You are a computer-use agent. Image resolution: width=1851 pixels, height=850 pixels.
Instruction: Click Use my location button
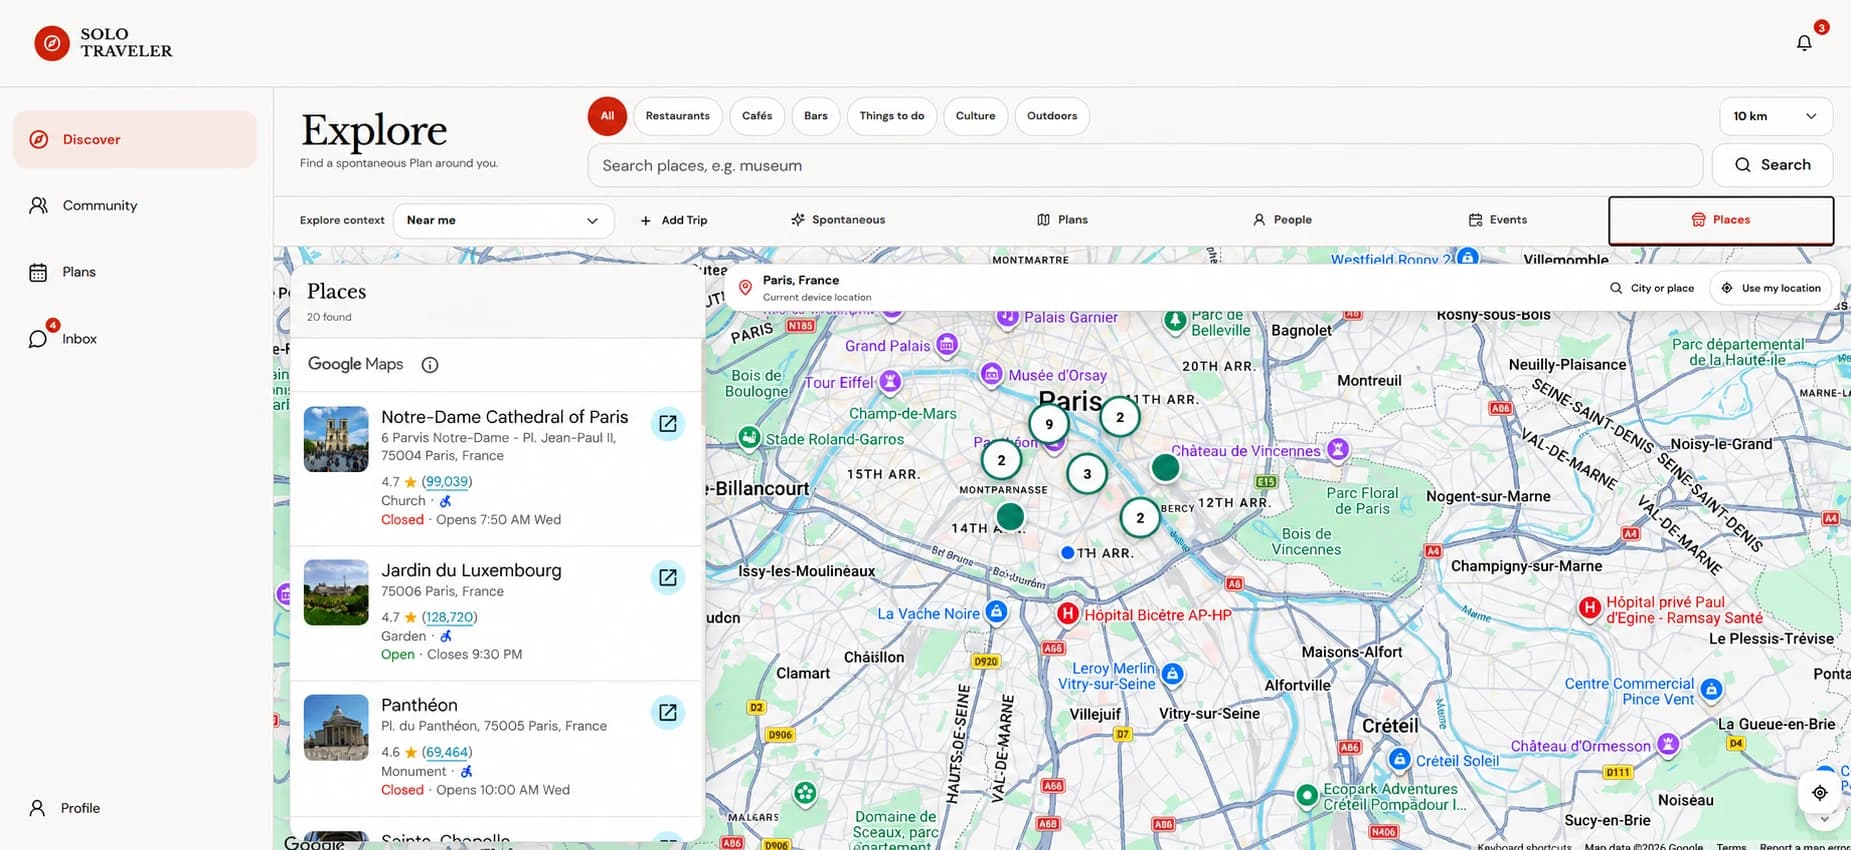pos(1771,288)
